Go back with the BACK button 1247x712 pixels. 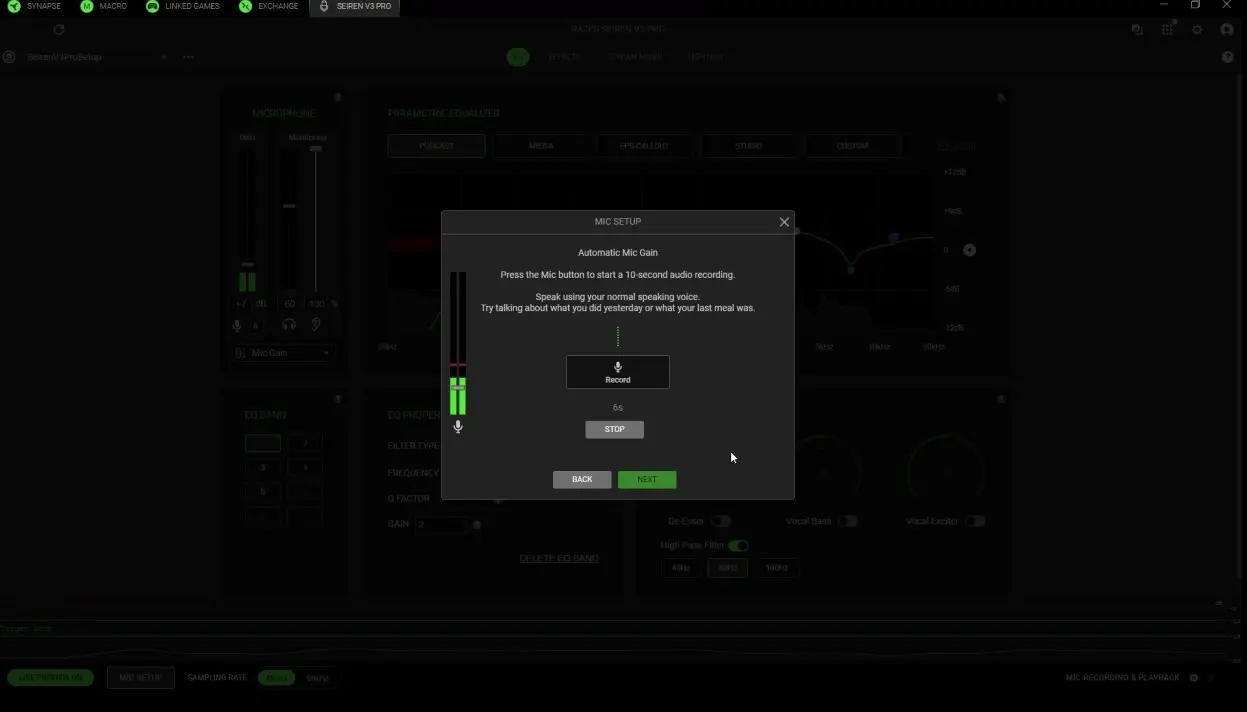(x=582, y=479)
